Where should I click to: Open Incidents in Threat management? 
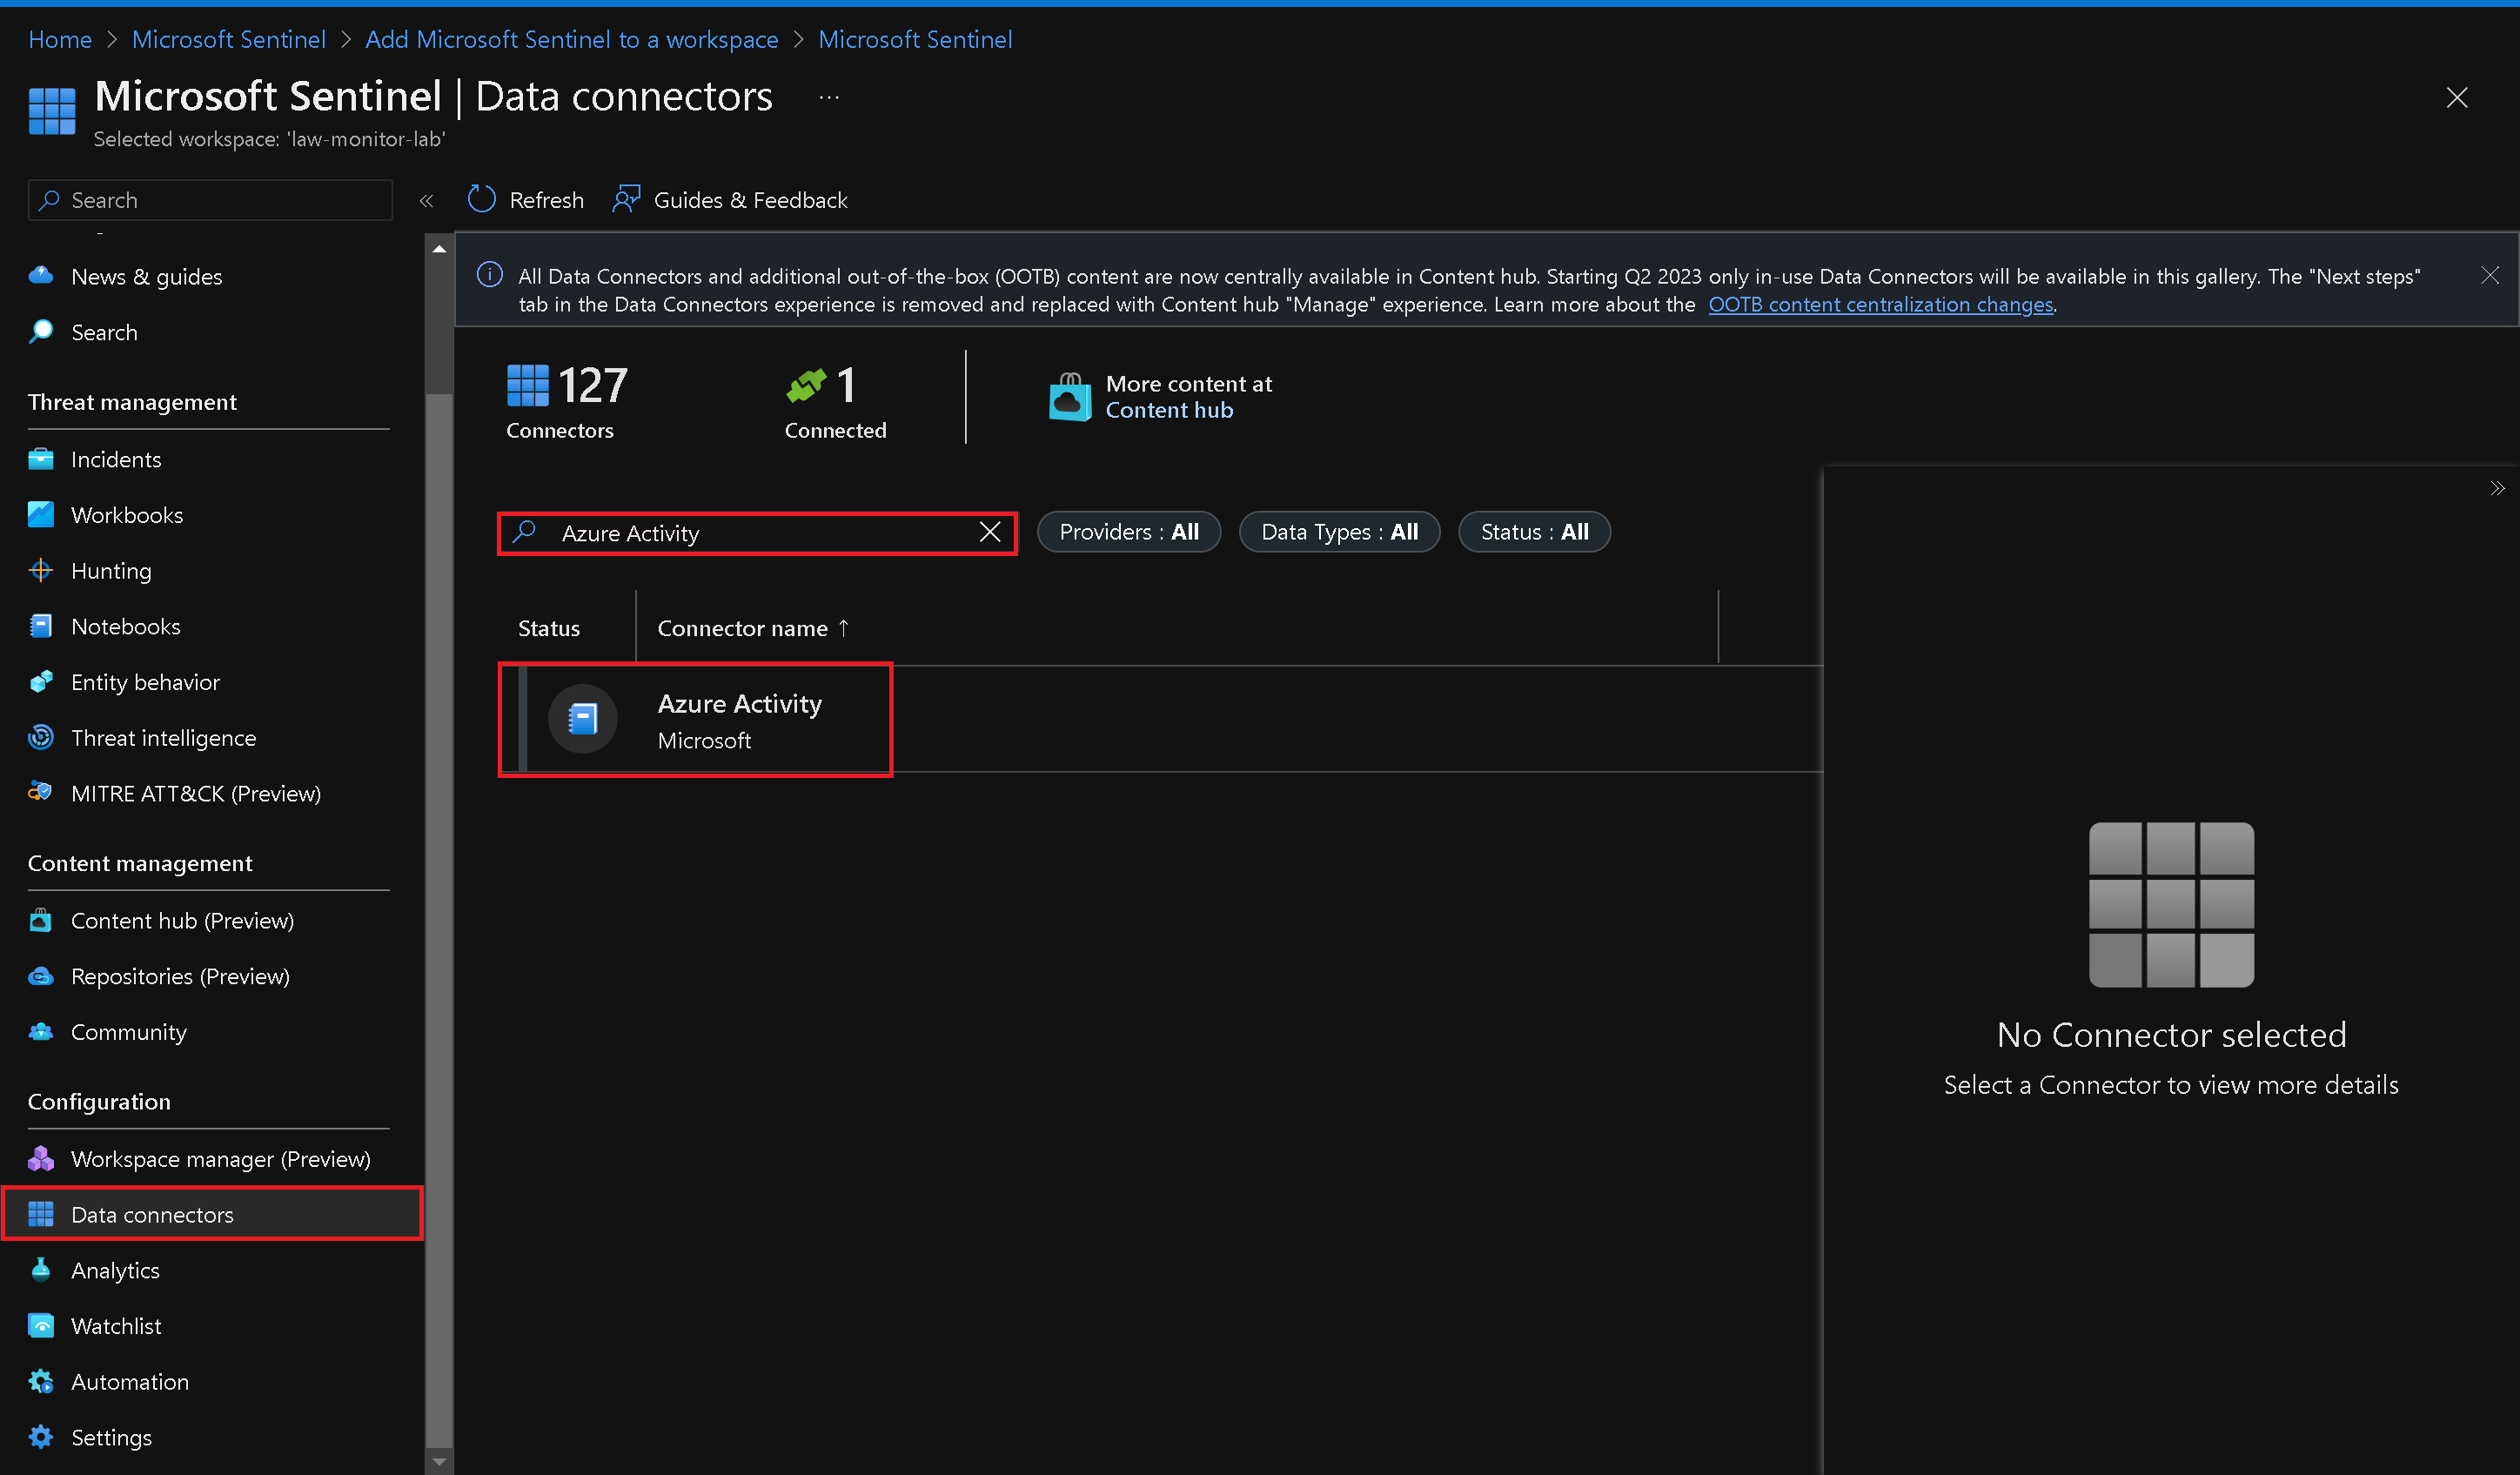tap(116, 459)
